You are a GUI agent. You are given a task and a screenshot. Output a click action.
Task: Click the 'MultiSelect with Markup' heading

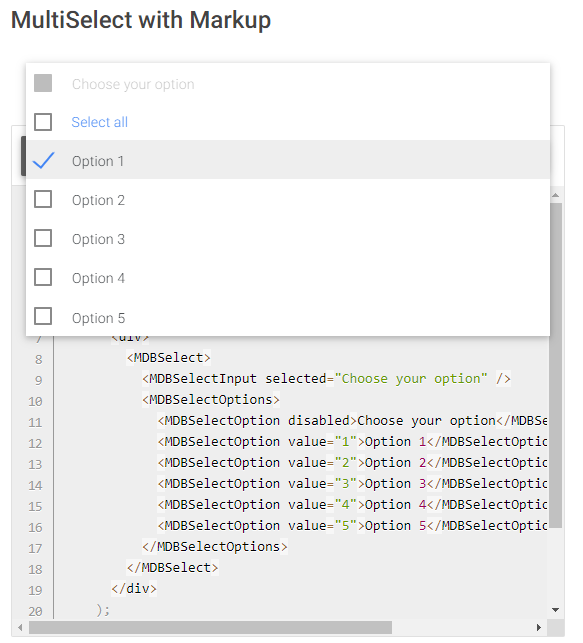141,20
